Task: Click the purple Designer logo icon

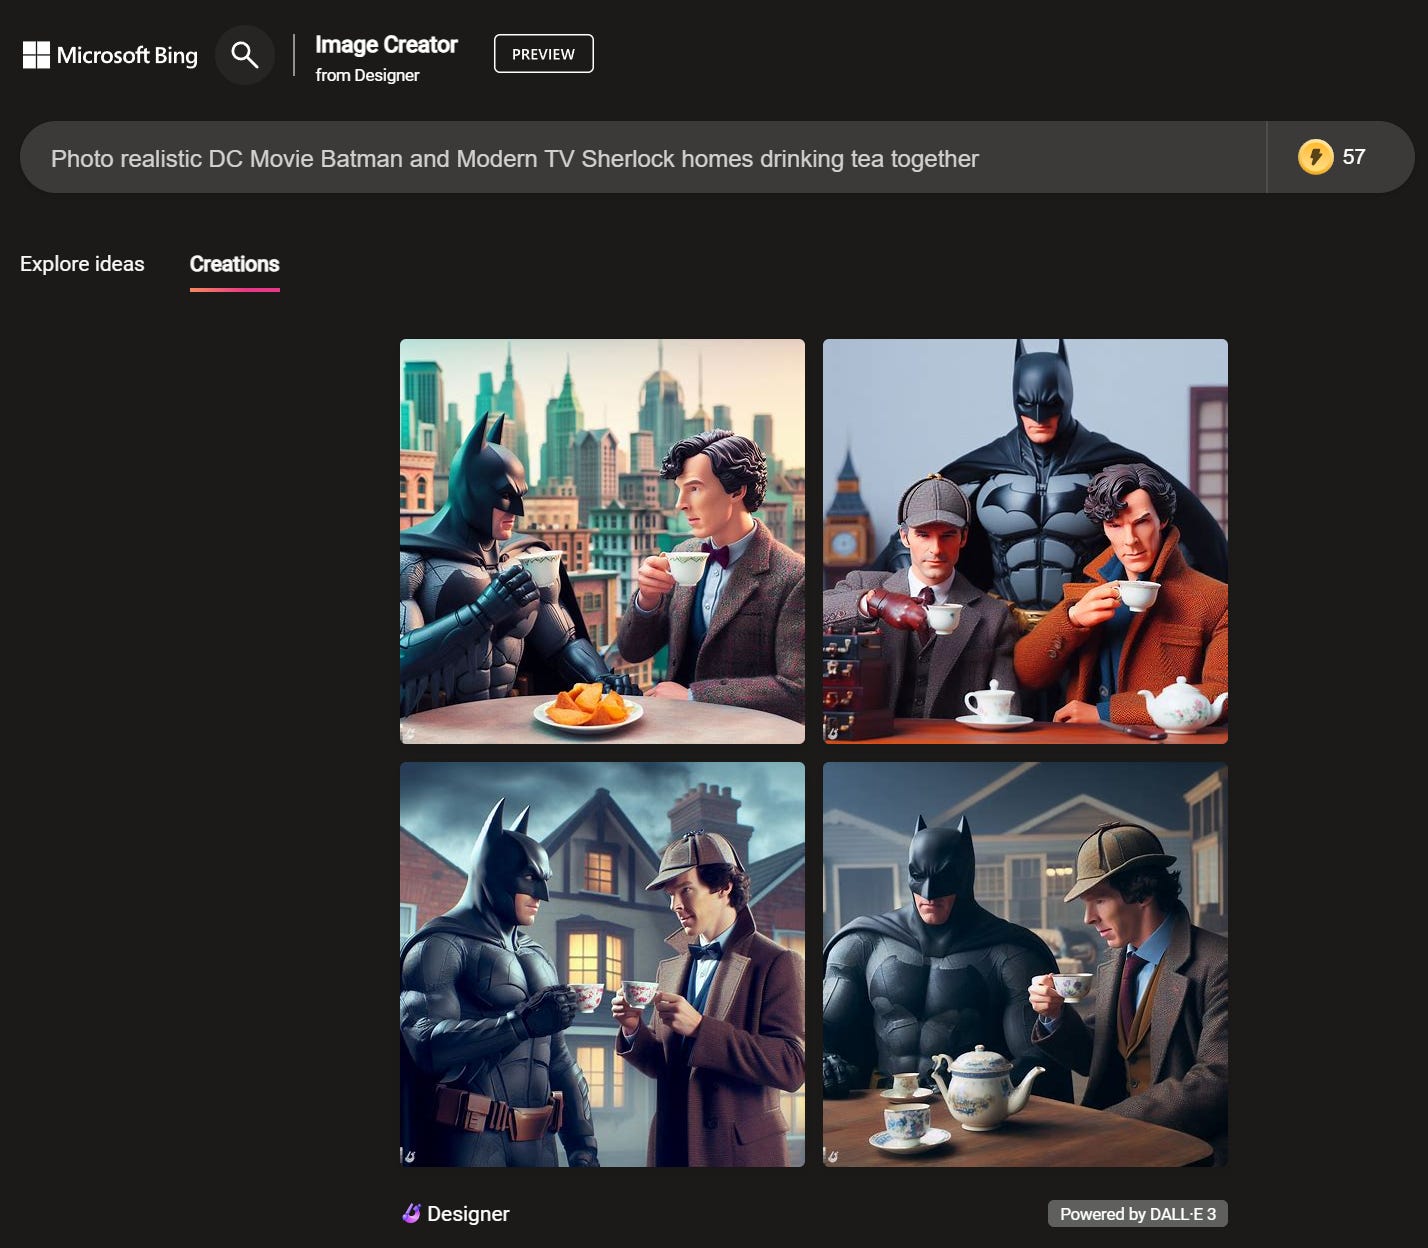Action: click(411, 1214)
